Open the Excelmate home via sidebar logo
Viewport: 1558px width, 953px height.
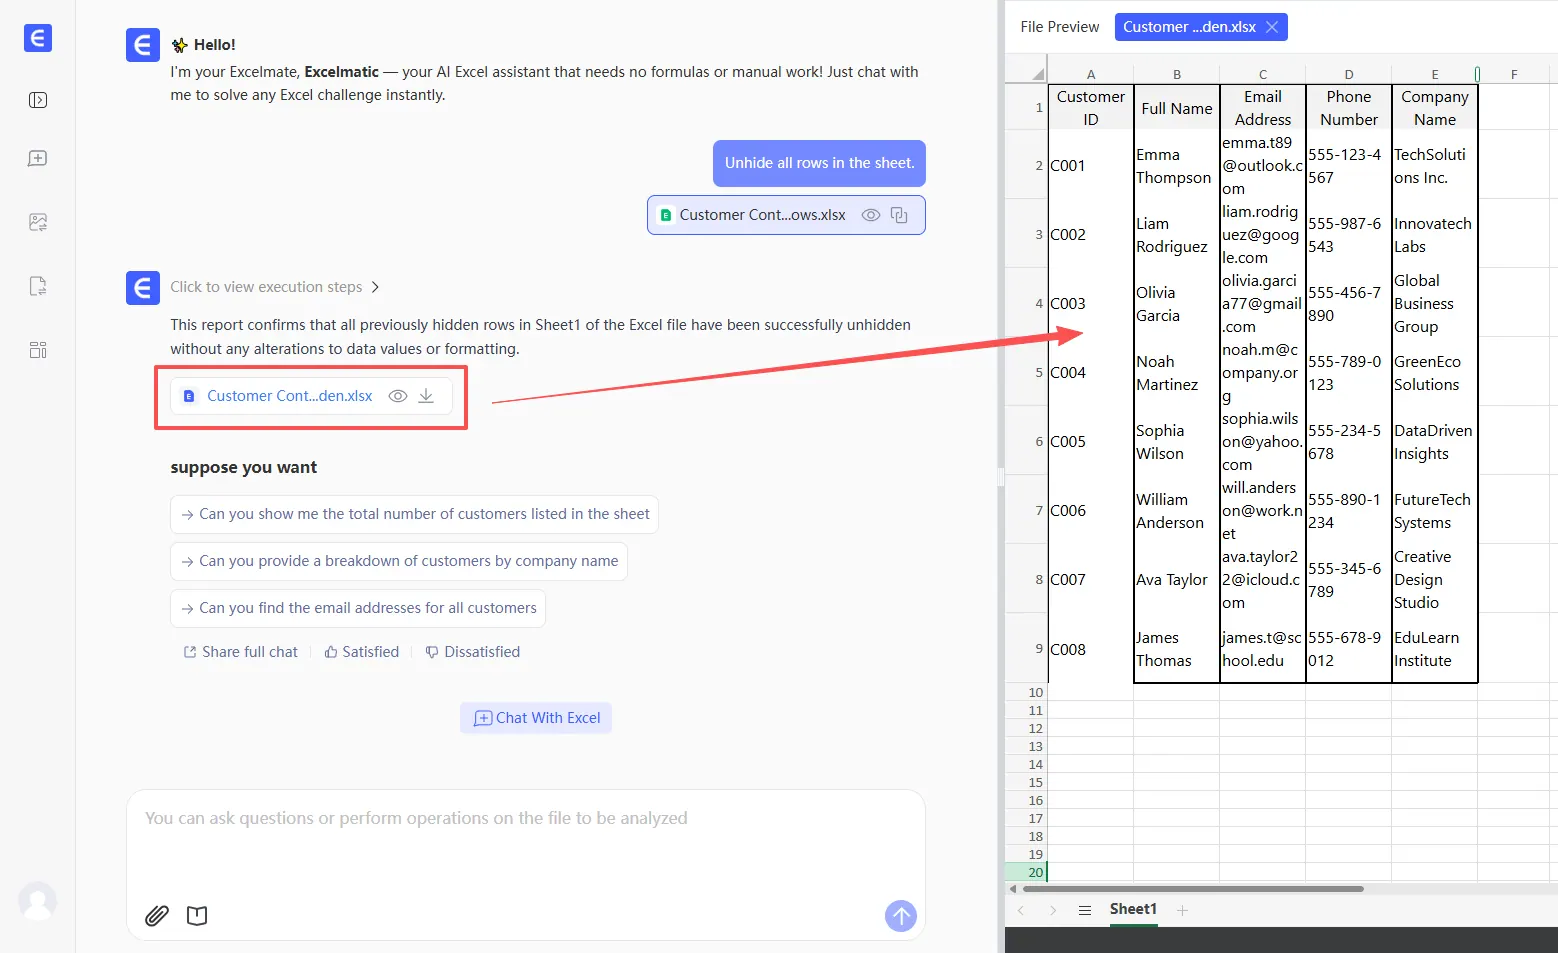click(x=37, y=38)
